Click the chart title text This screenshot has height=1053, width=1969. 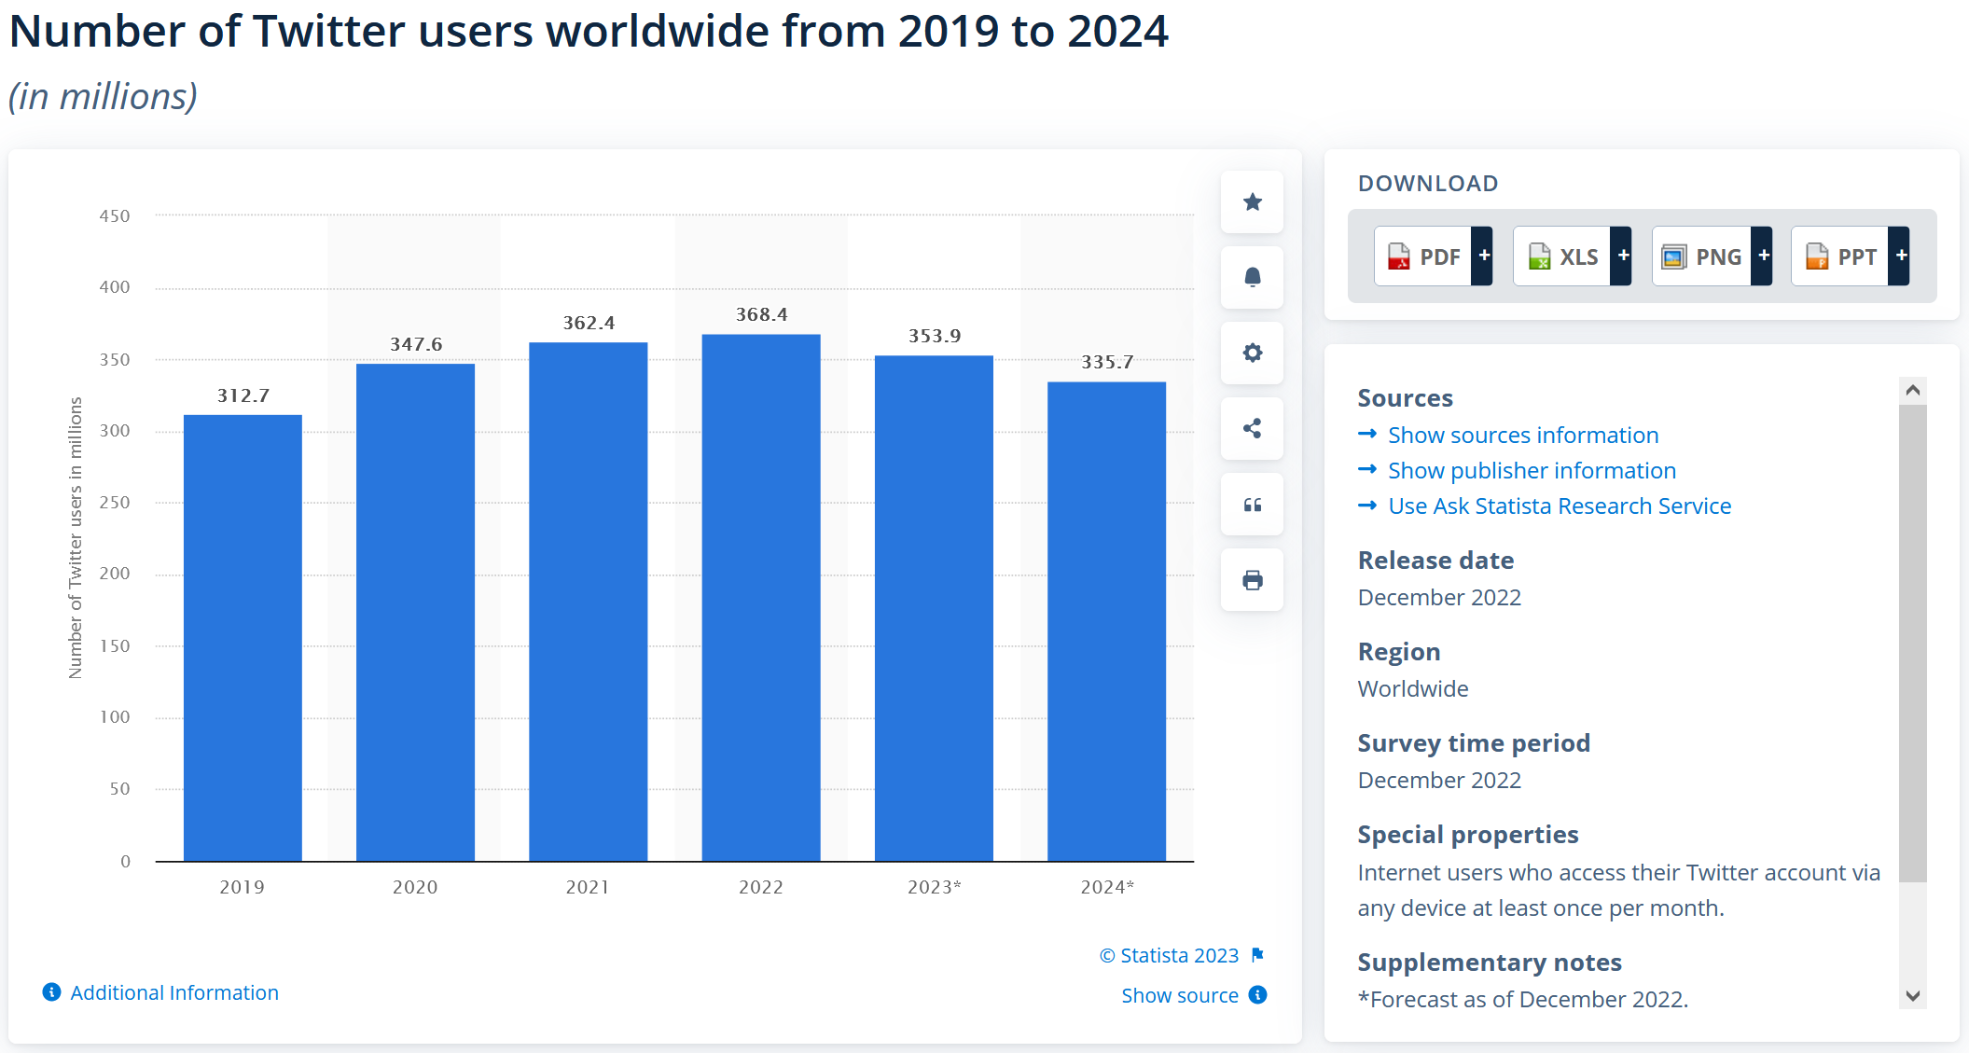click(x=588, y=31)
